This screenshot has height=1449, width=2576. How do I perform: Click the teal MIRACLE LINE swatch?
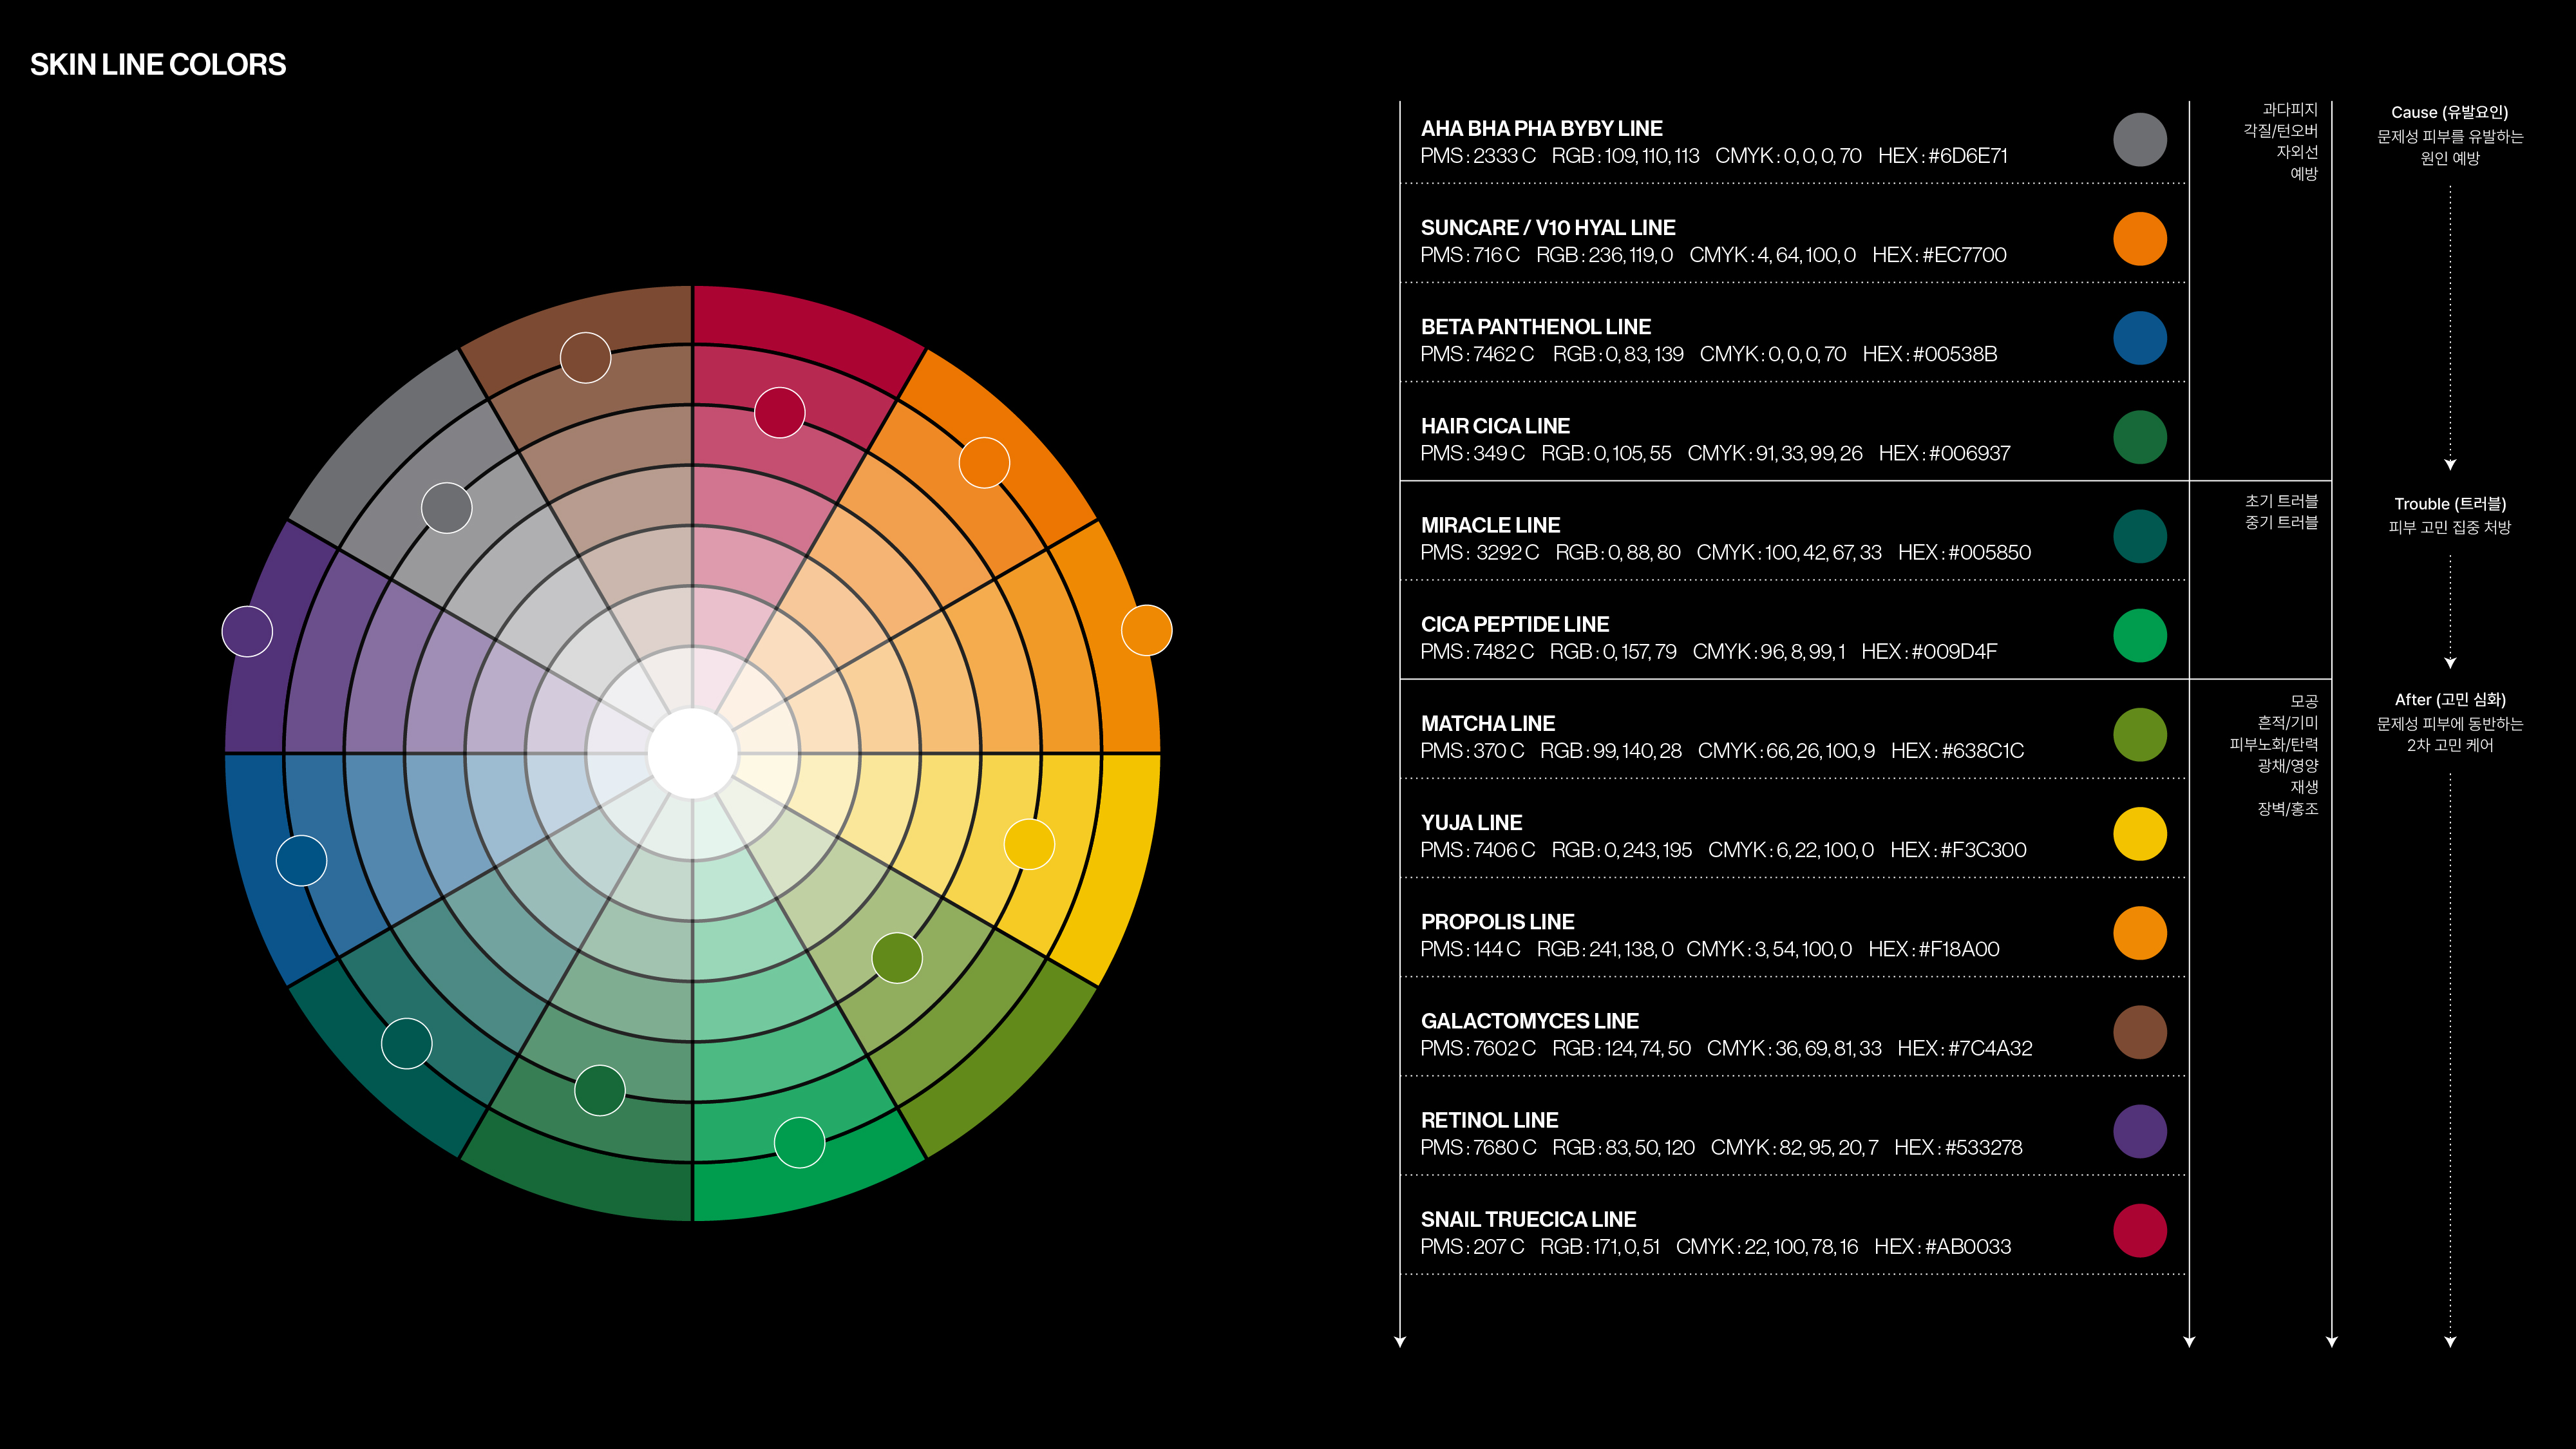pos(2139,536)
